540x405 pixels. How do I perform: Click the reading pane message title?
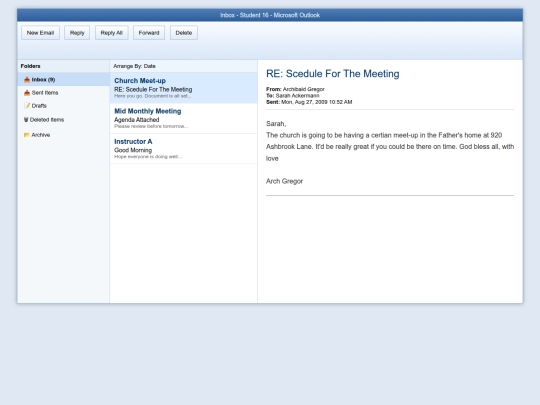tap(333, 73)
